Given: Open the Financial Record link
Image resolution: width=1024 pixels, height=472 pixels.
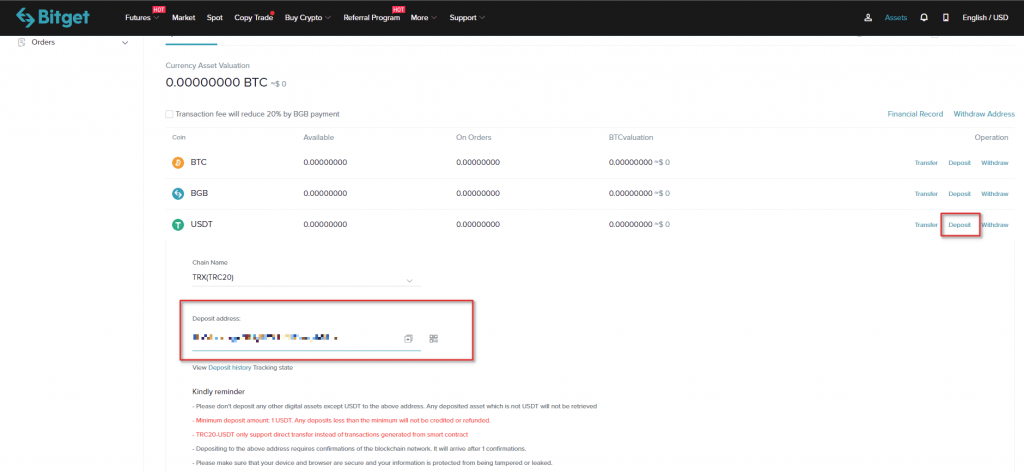Looking at the screenshot, I should pyautogui.click(x=915, y=114).
